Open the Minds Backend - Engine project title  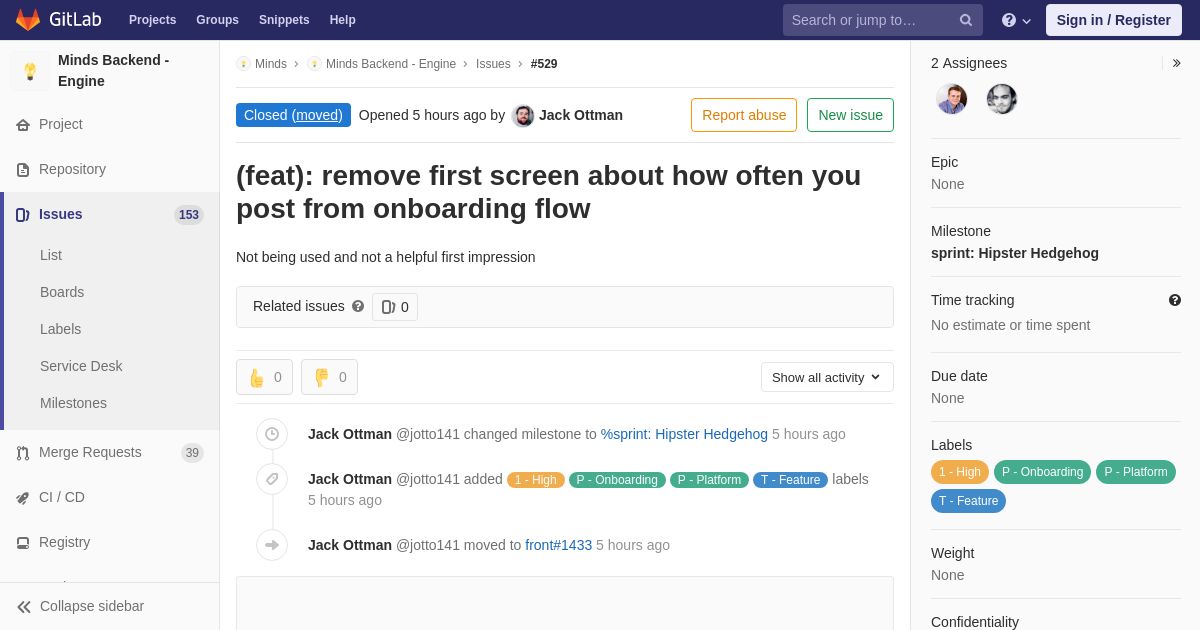click(113, 71)
